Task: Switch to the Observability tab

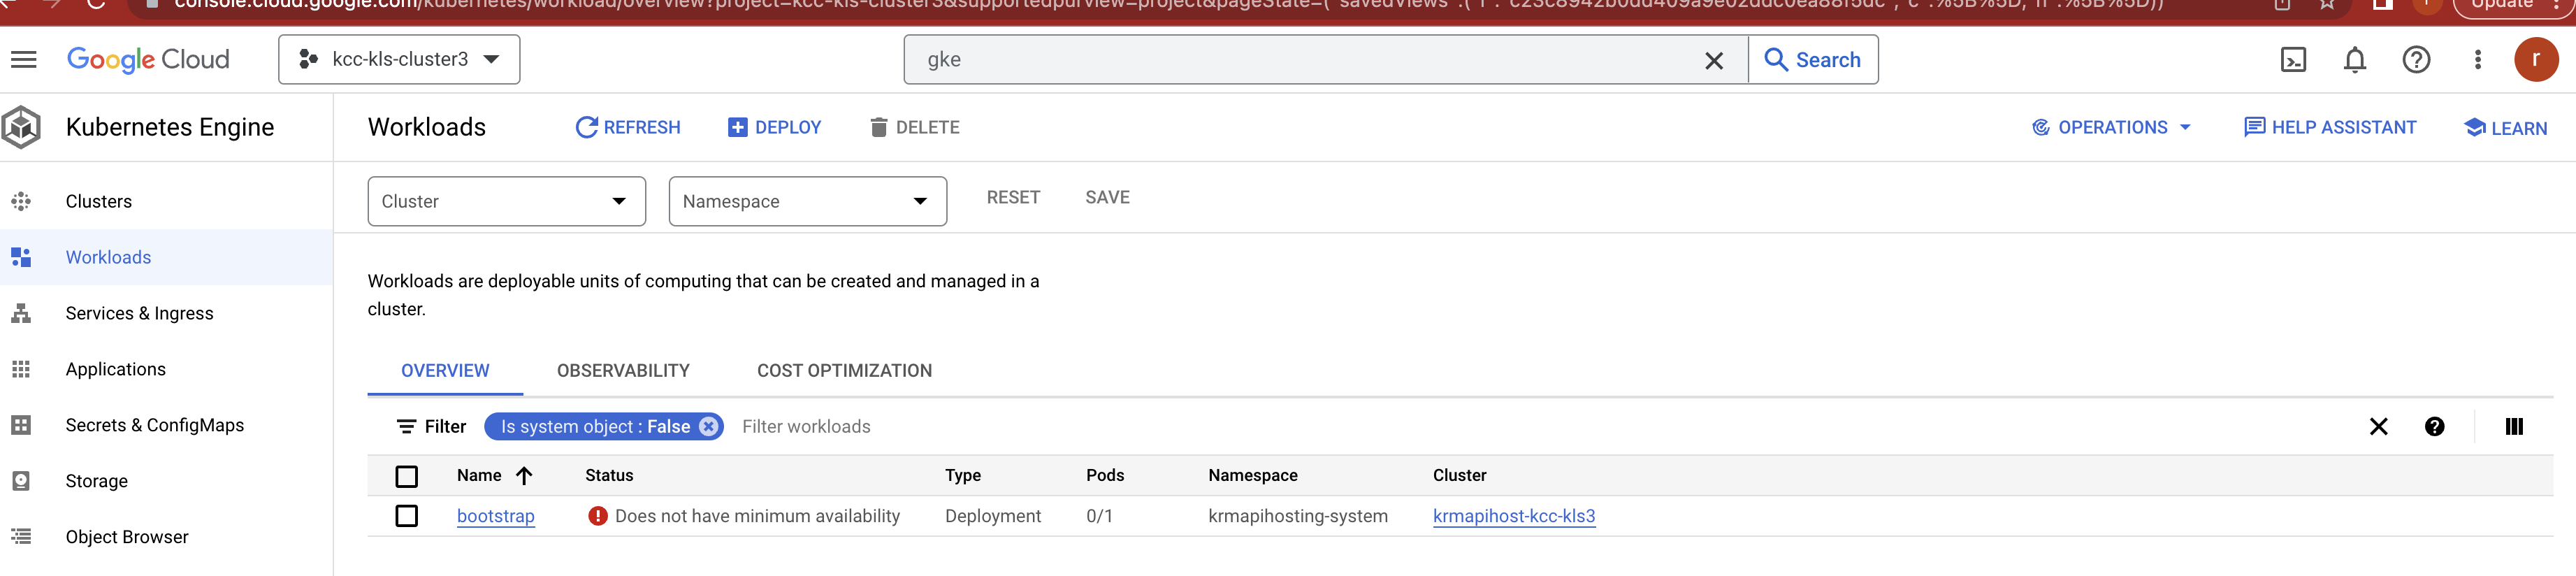Action: [x=623, y=370]
